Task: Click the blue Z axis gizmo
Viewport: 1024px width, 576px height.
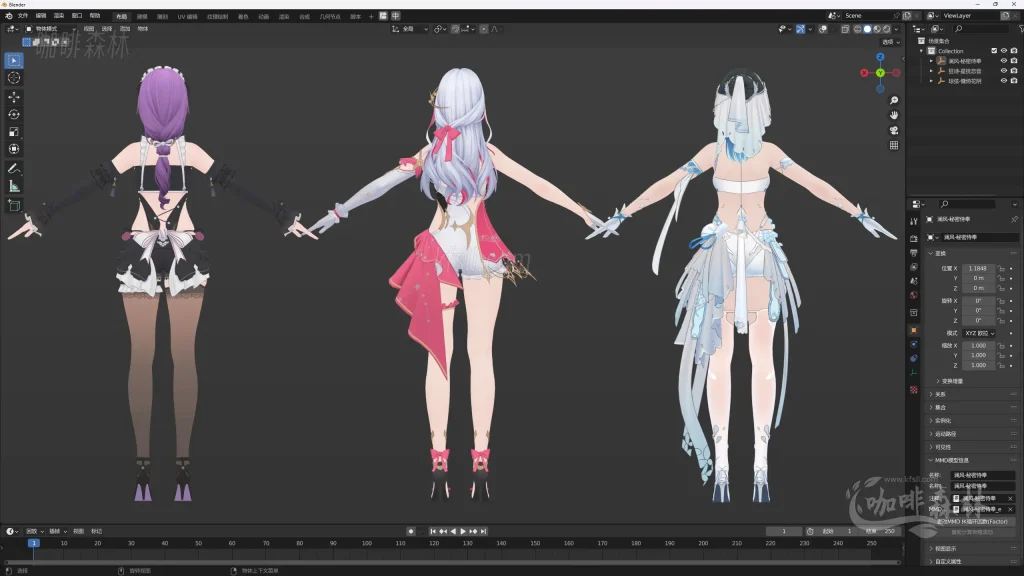Action: tap(880, 57)
